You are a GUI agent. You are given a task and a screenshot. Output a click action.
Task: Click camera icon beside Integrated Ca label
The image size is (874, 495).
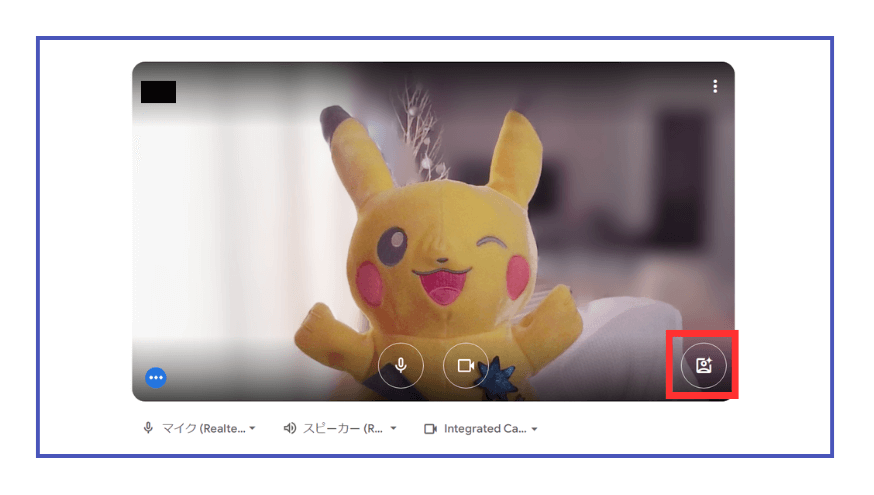pos(431,428)
